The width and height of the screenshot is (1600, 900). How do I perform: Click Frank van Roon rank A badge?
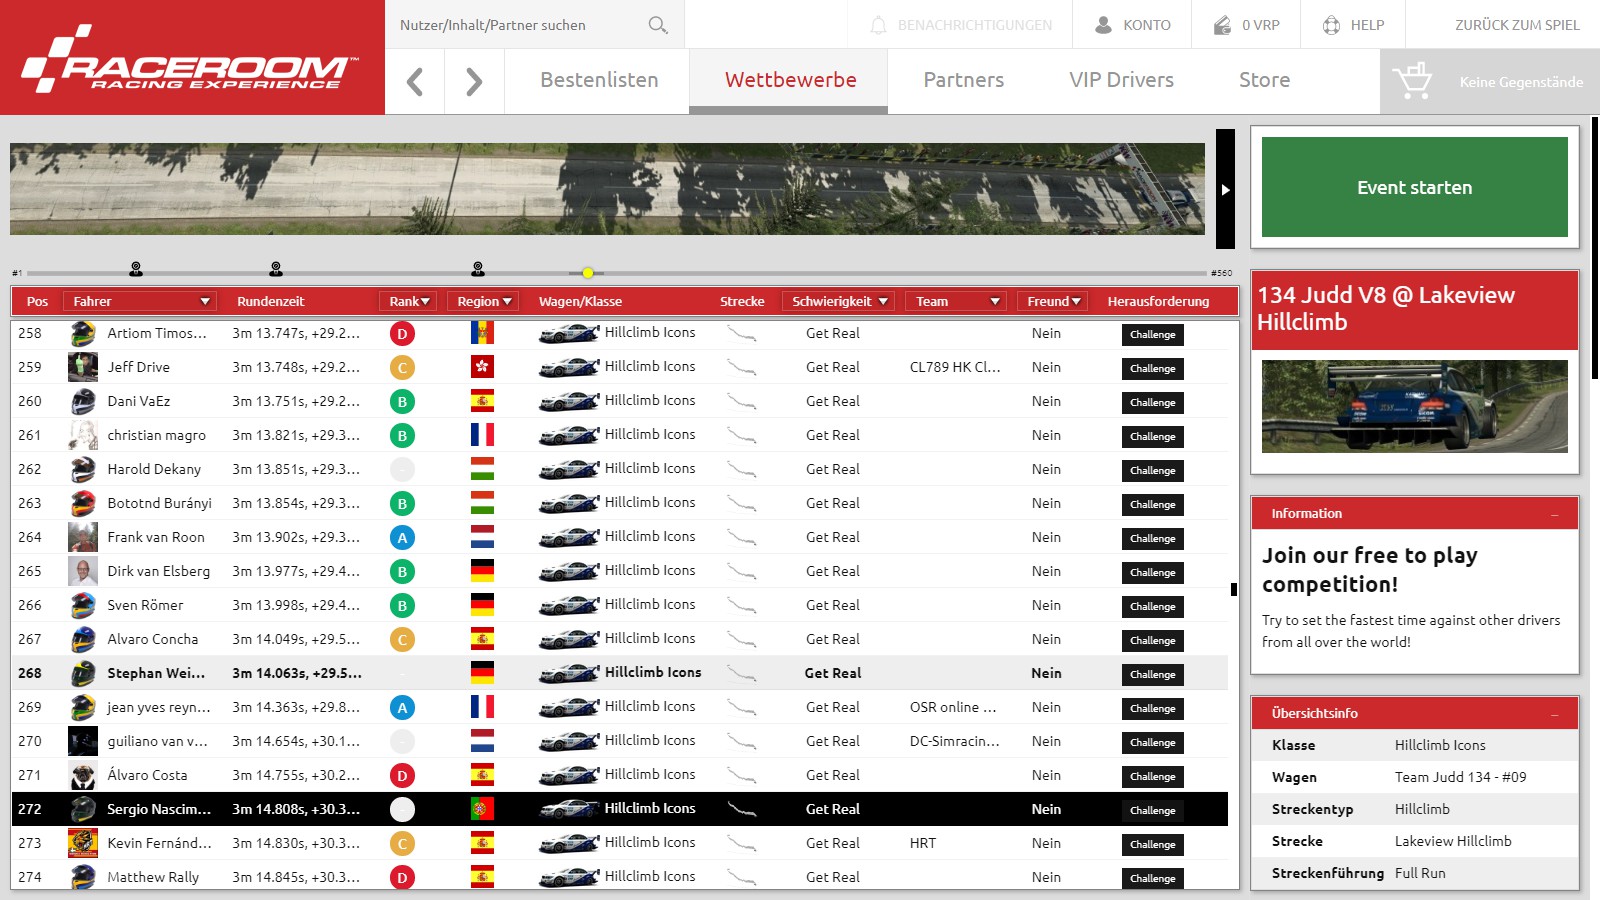point(402,538)
